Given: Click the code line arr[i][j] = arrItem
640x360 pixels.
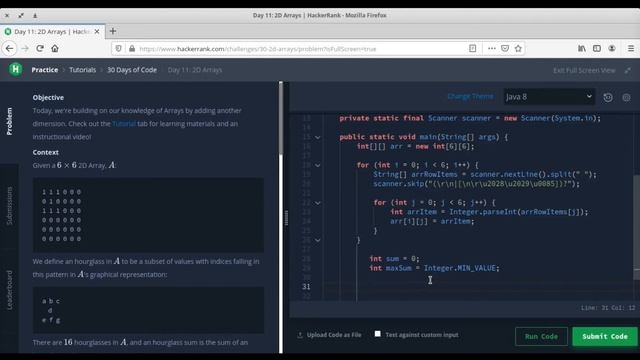Looking at the screenshot, I should [432, 221].
